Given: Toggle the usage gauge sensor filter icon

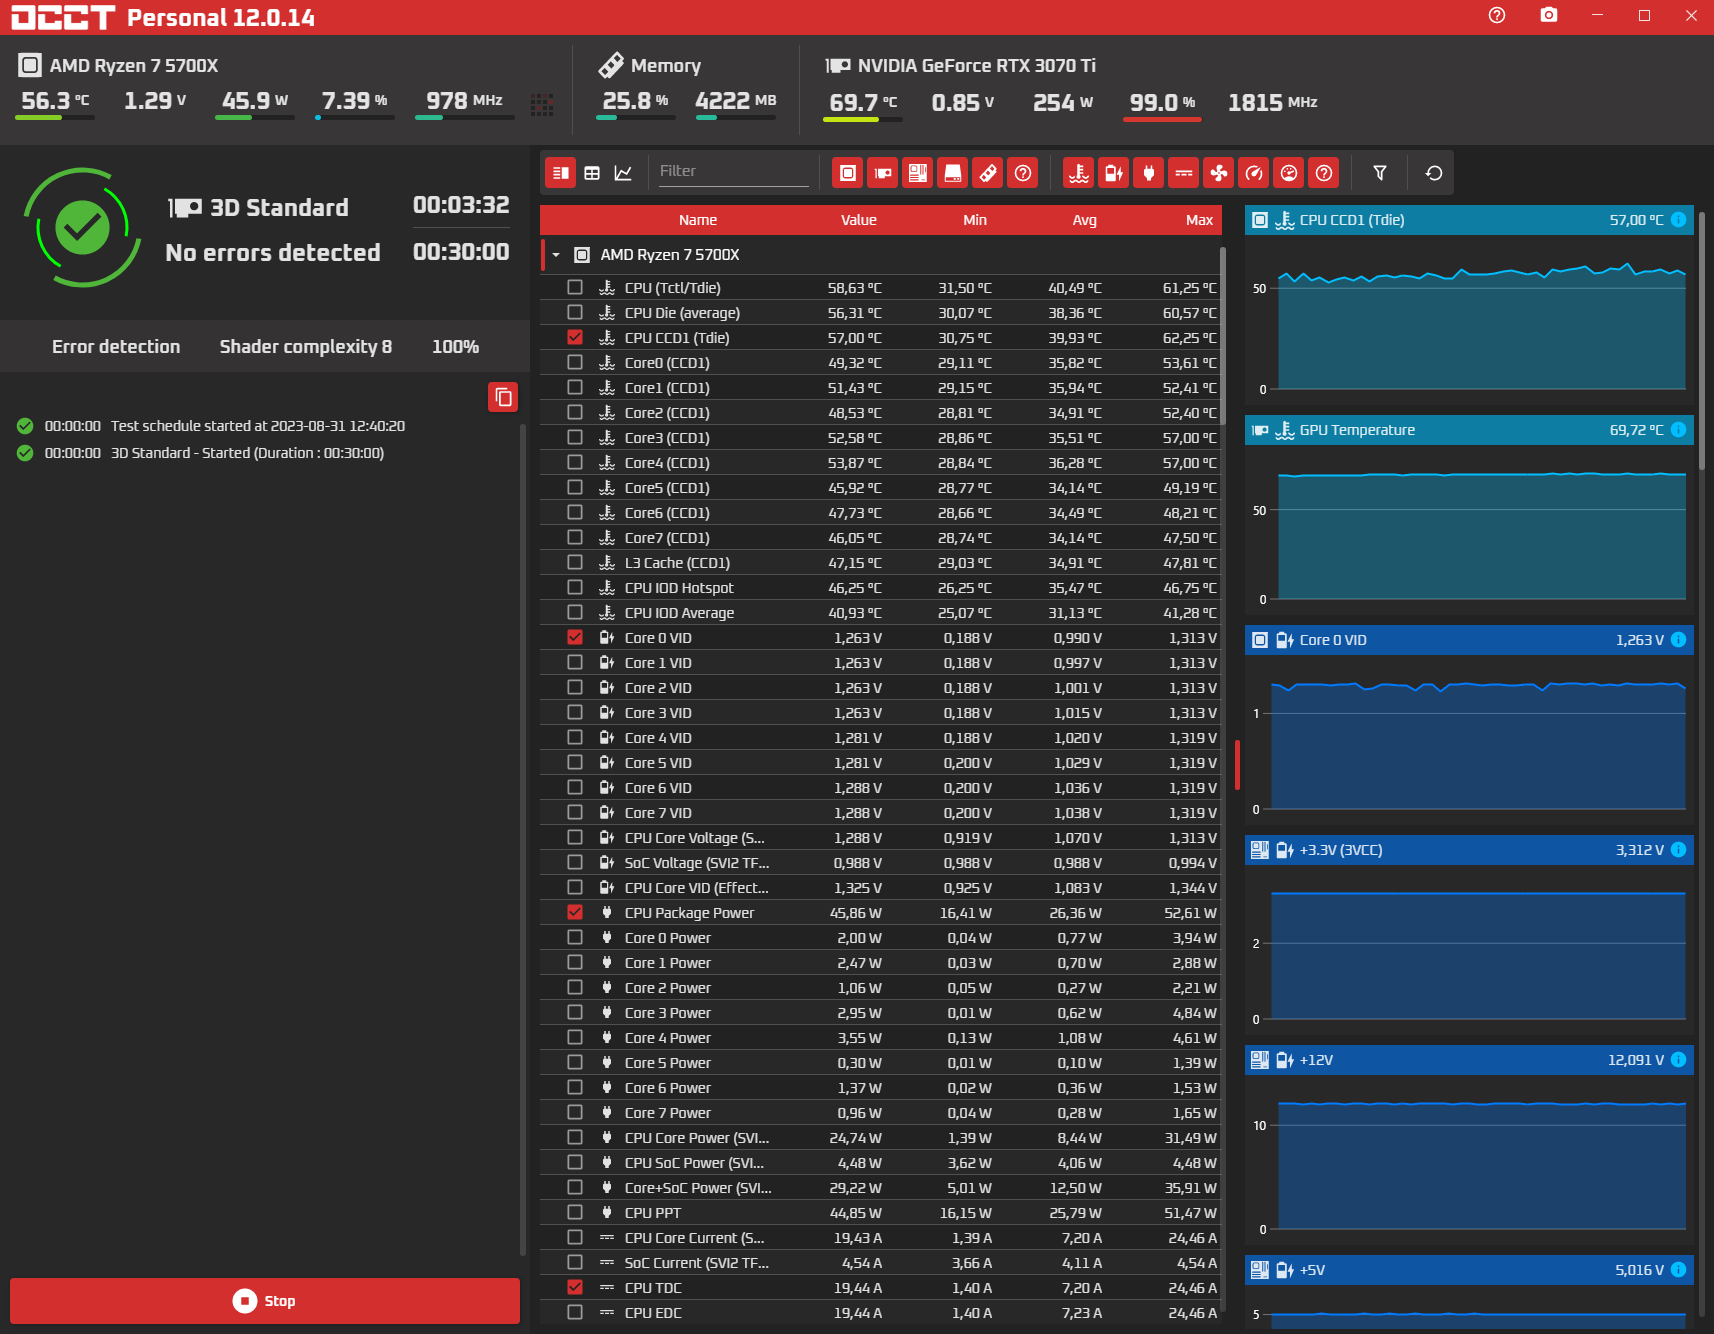Looking at the screenshot, I should point(1289,173).
